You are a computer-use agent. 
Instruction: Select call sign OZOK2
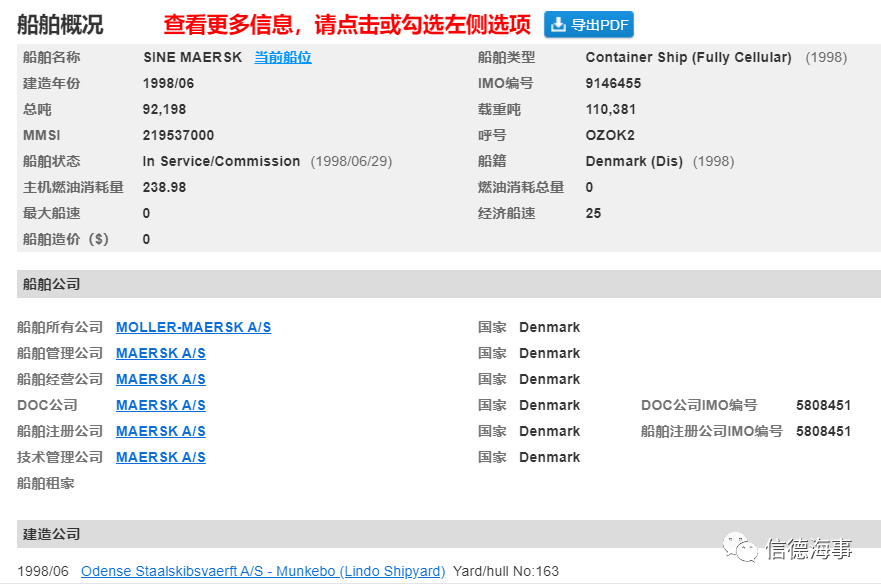pos(610,135)
